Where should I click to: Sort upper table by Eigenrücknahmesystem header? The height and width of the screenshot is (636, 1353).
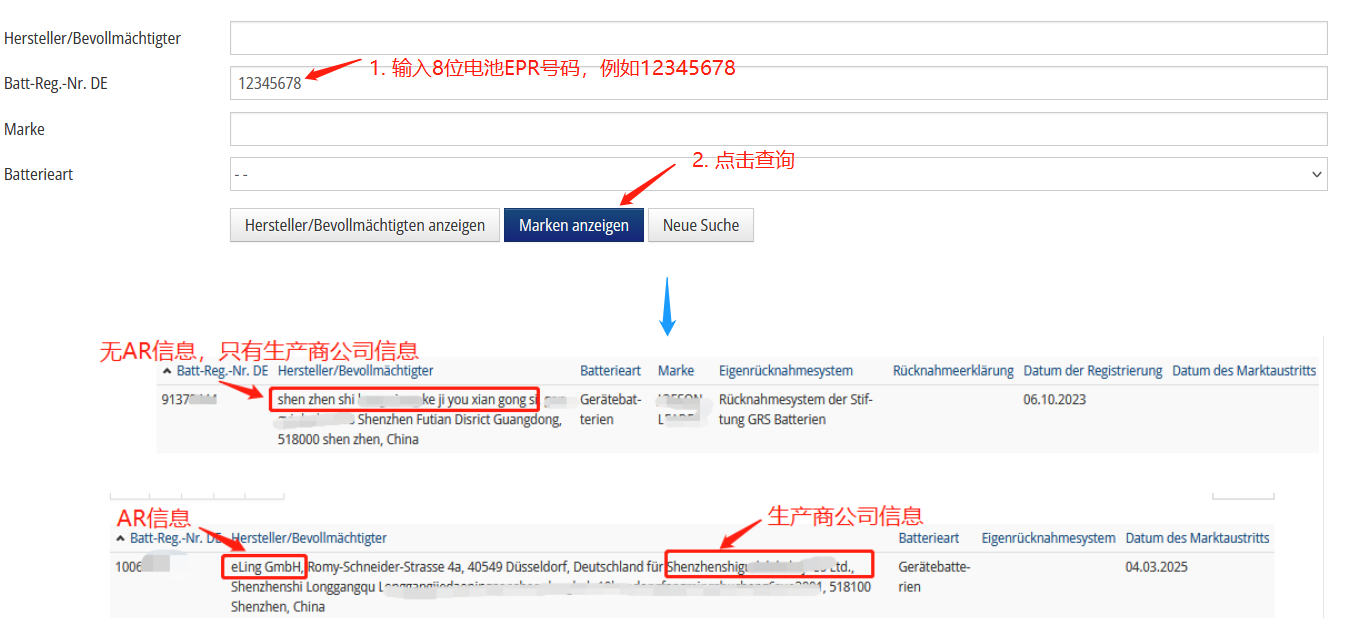point(785,371)
